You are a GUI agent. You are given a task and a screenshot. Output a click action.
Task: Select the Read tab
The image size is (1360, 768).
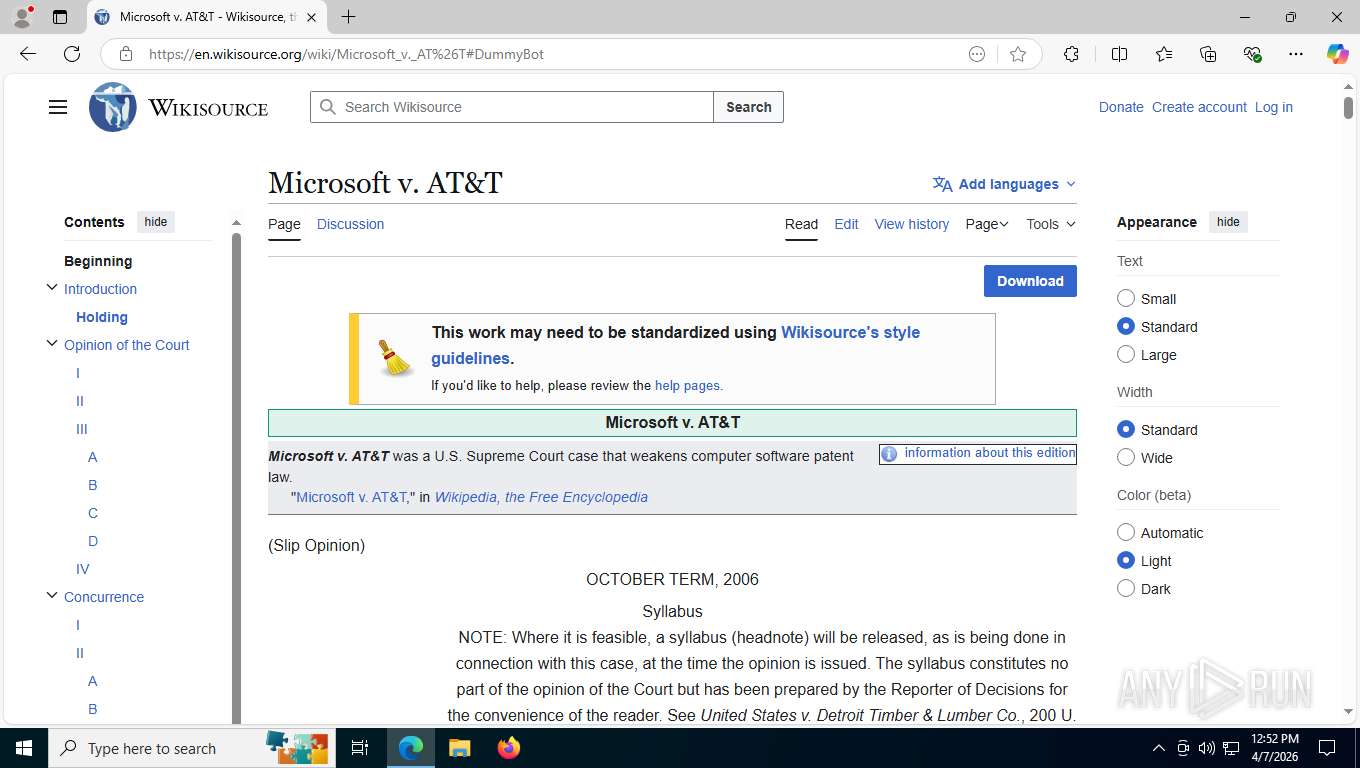click(801, 224)
